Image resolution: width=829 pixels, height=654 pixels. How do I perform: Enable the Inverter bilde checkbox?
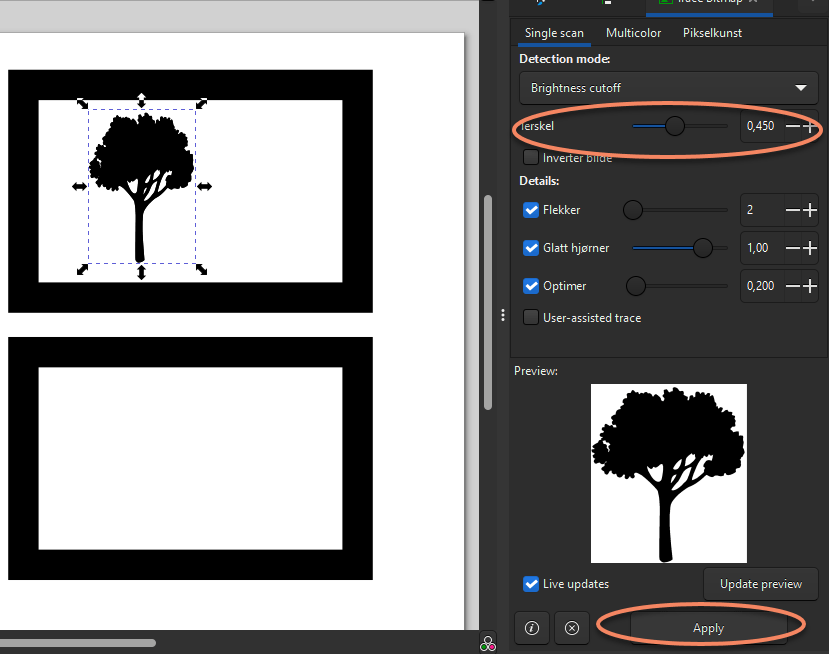click(531, 158)
